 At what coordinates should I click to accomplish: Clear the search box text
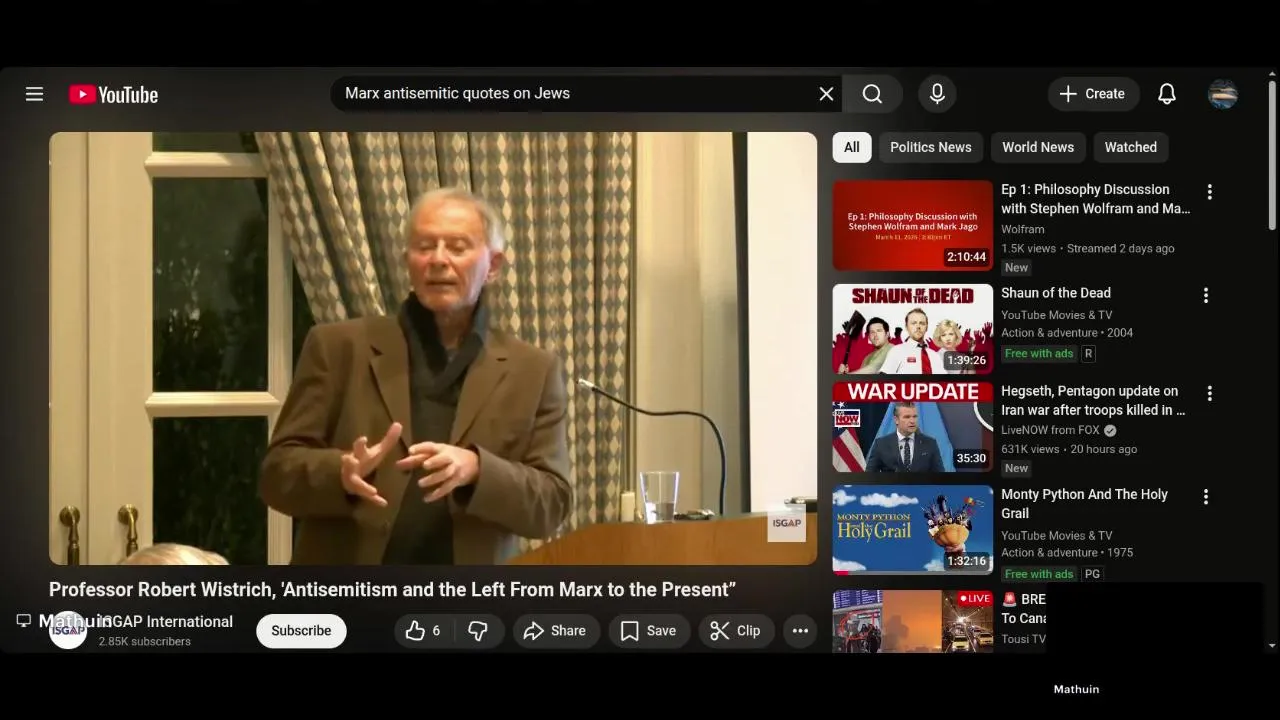pos(826,94)
